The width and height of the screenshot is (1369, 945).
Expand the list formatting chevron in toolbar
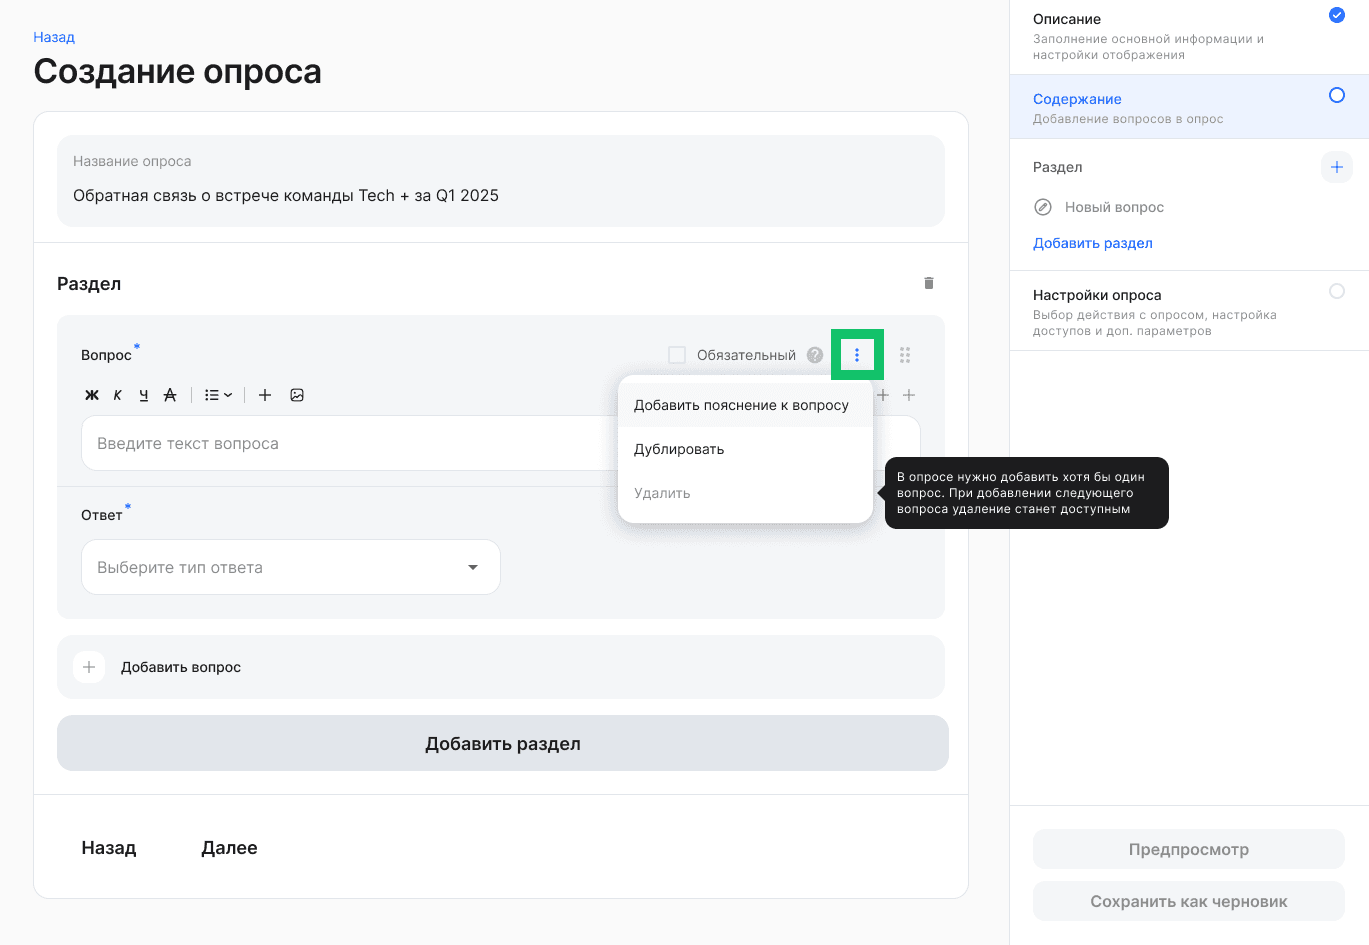(x=228, y=395)
